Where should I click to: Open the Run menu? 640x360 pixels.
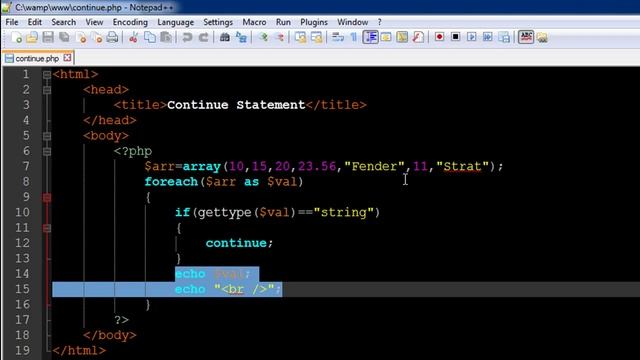click(x=283, y=22)
